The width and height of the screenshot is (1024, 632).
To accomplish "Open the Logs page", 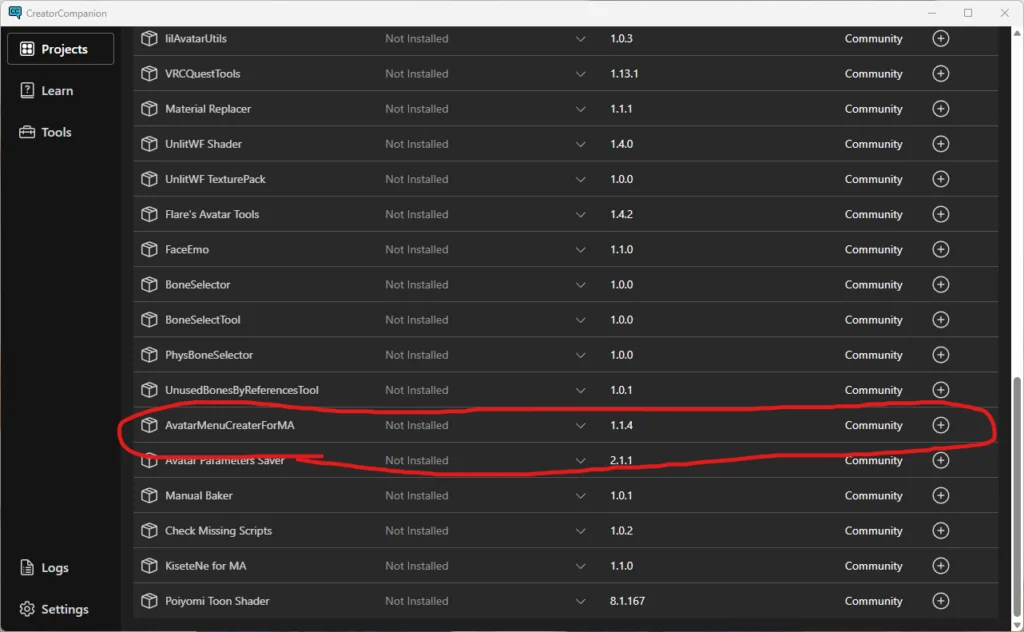I will (x=44, y=568).
